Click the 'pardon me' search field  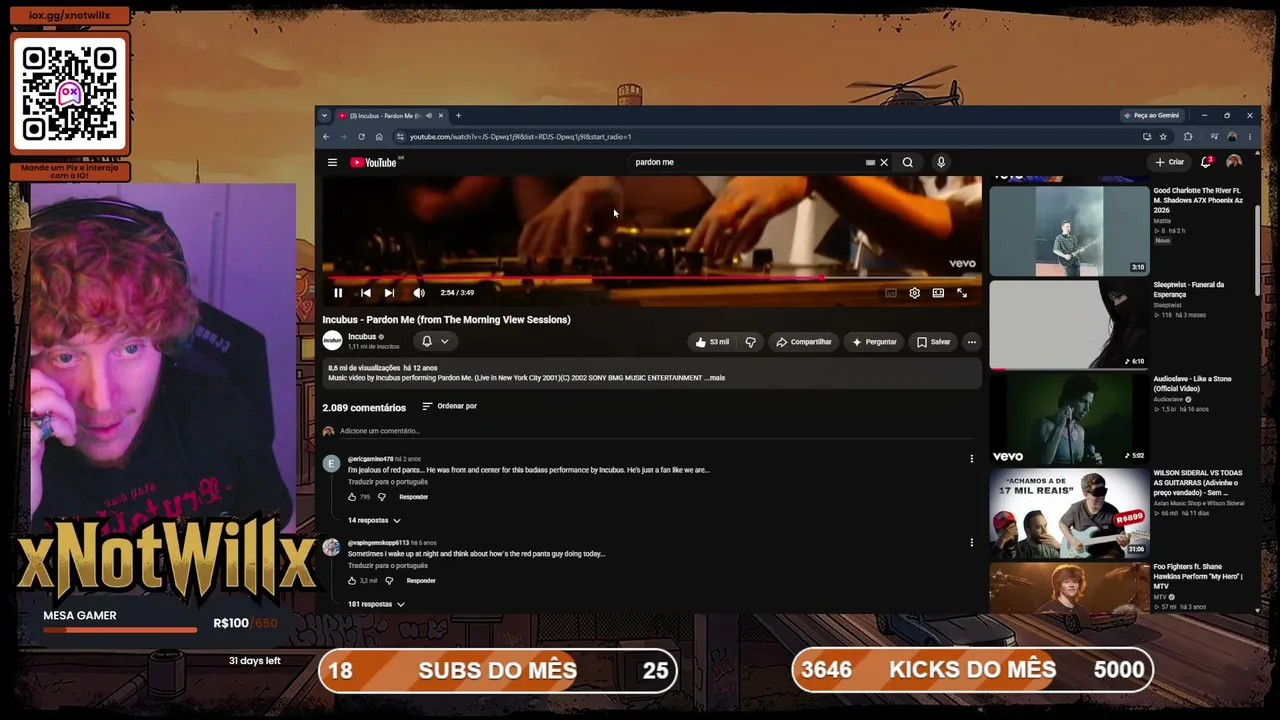[745, 162]
